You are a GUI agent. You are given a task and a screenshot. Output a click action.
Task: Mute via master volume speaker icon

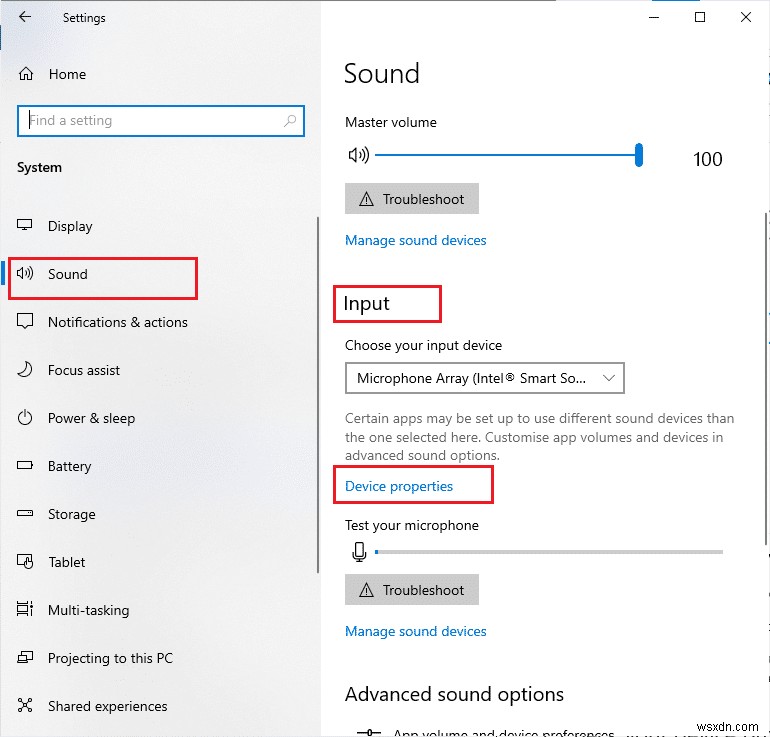coord(357,155)
